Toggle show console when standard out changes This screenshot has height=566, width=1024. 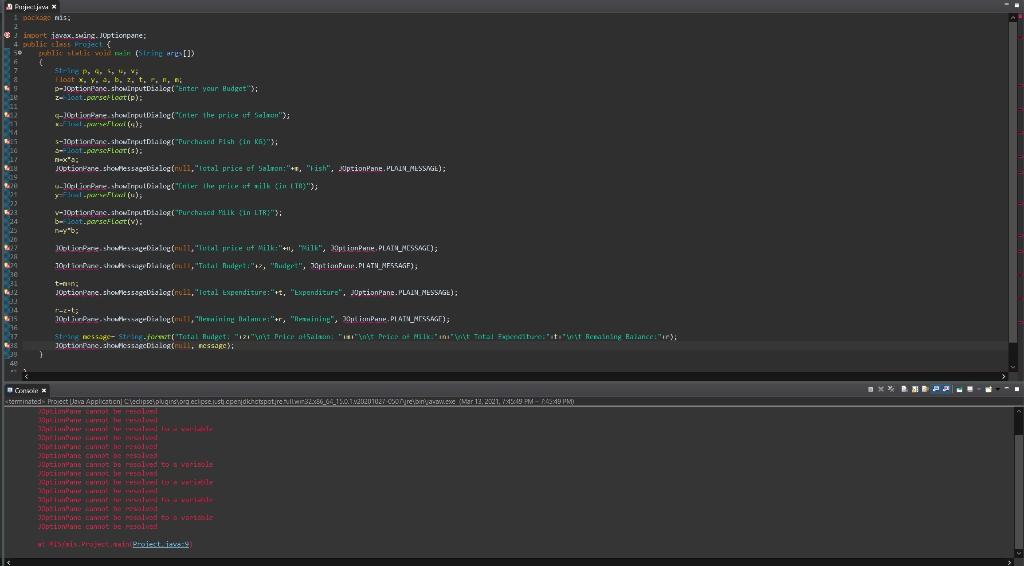(935, 390)
